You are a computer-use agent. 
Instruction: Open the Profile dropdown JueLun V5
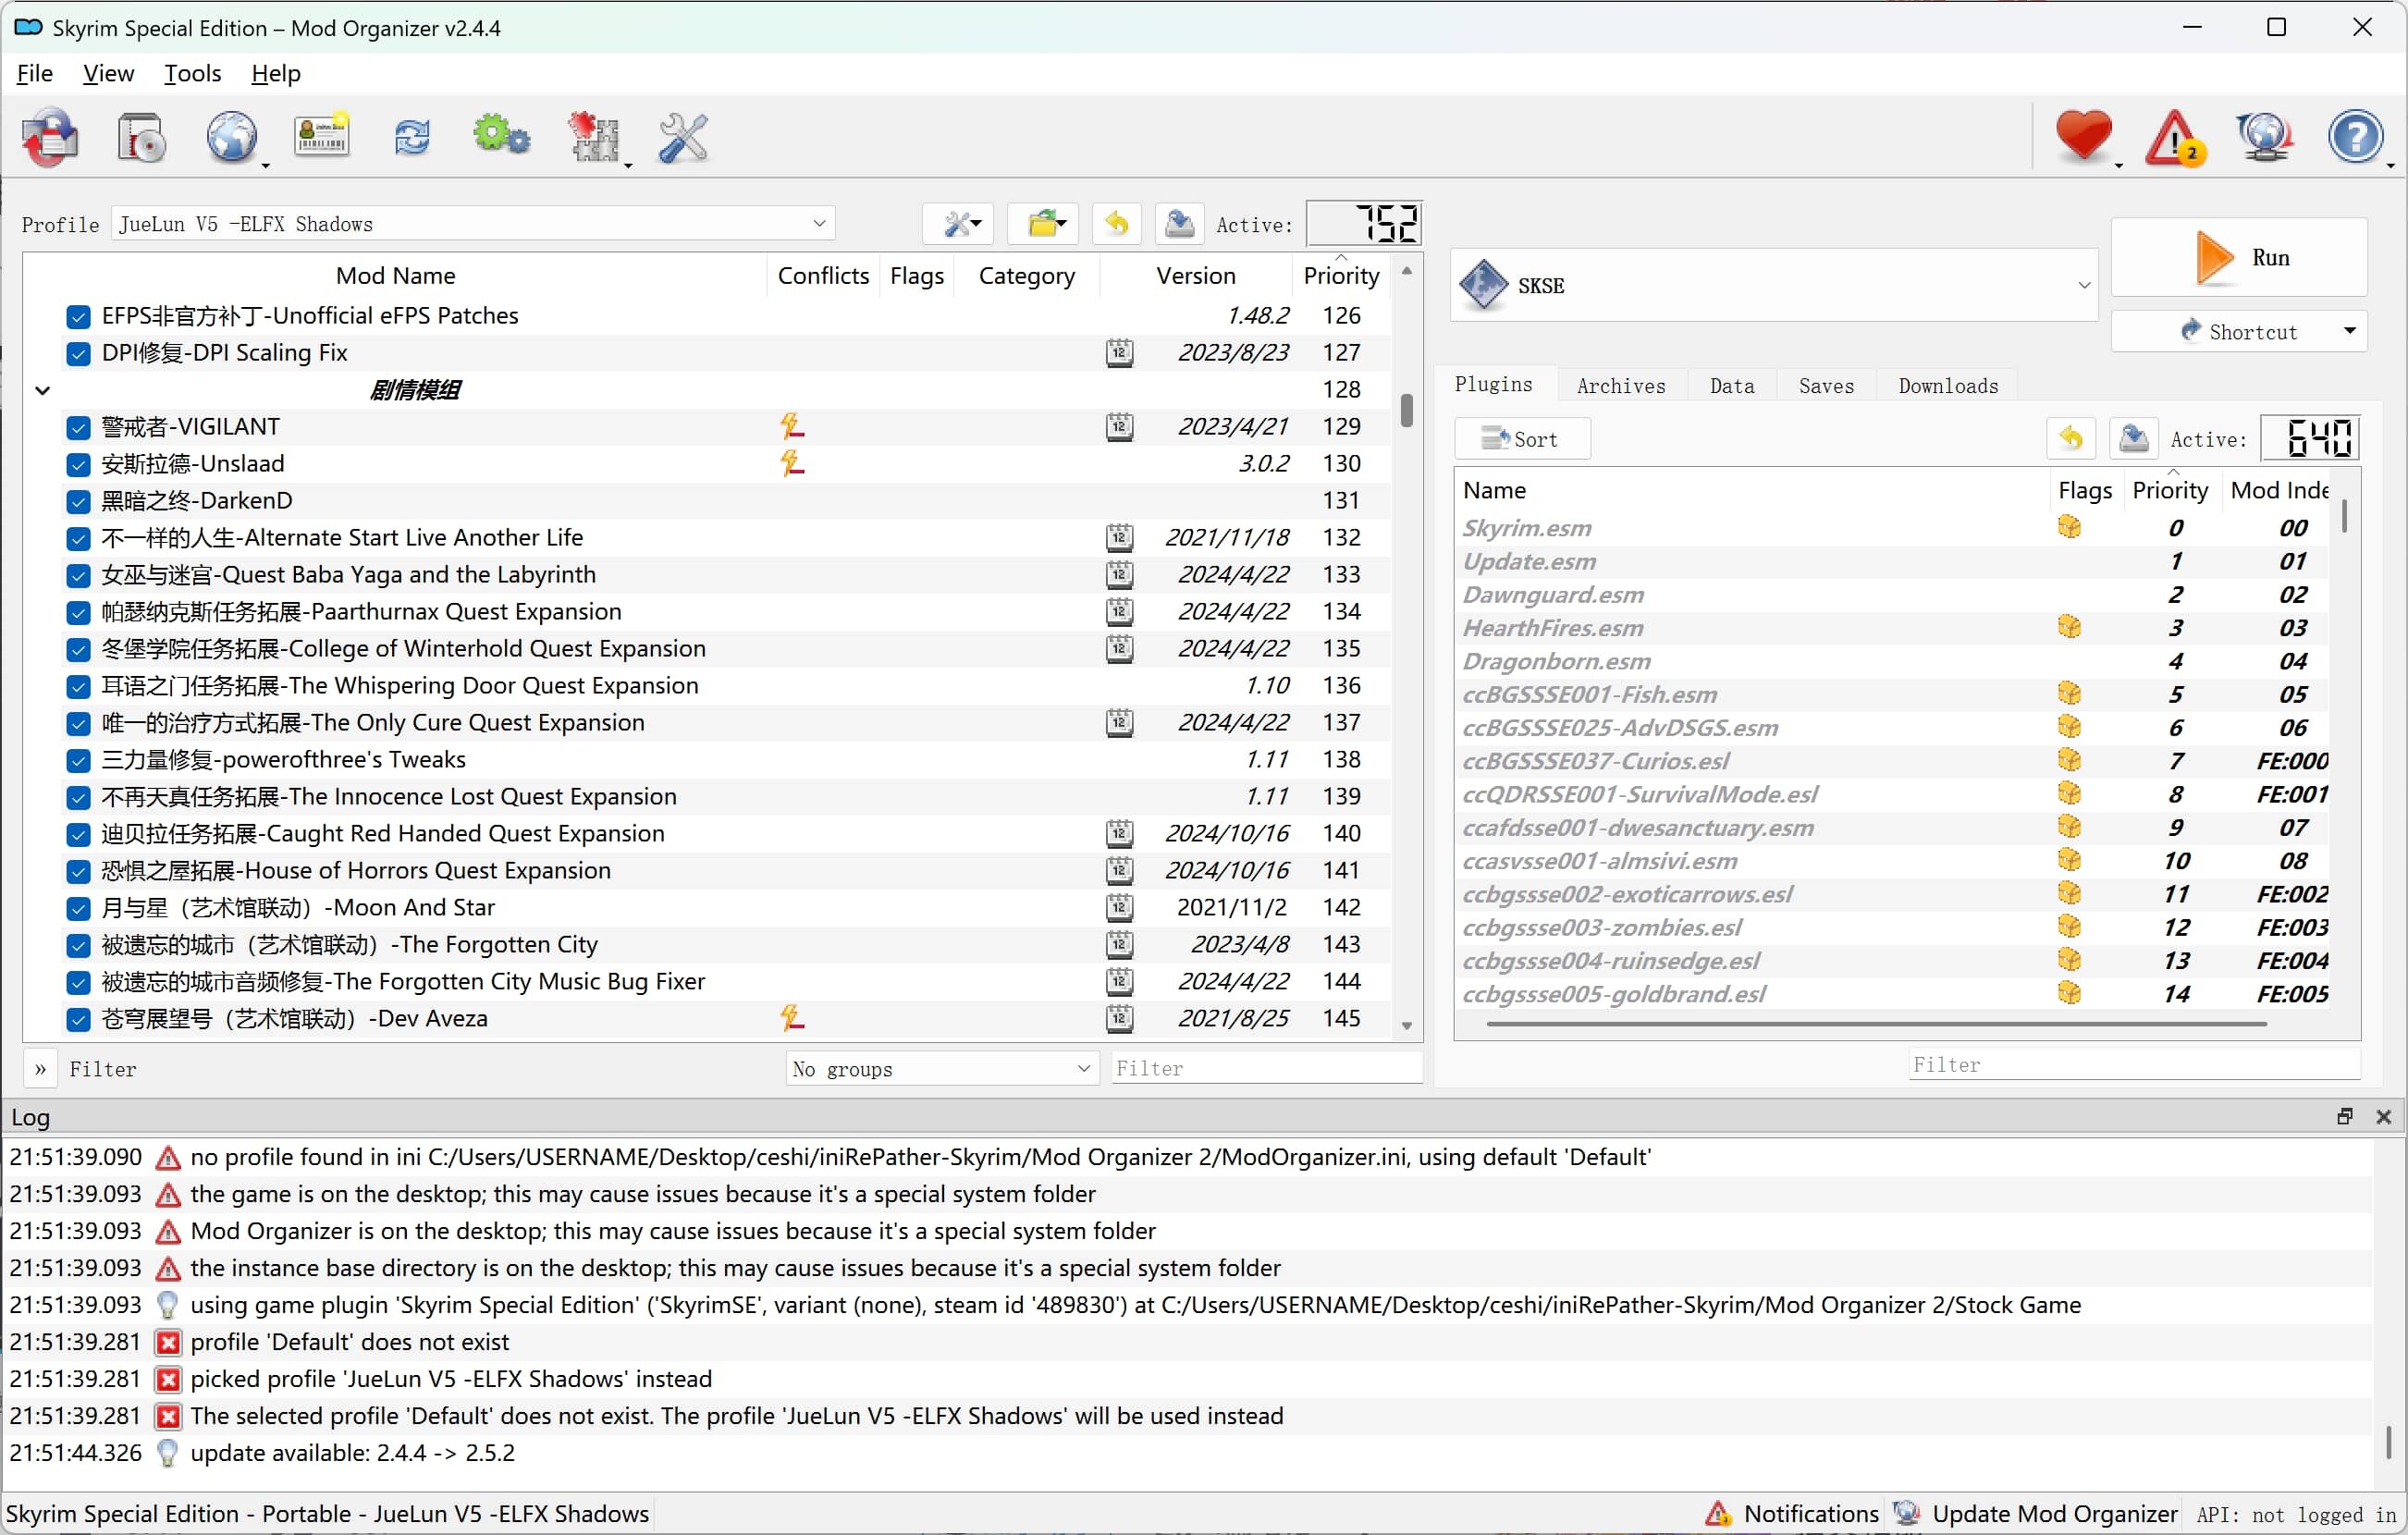(x=473, y=223)
